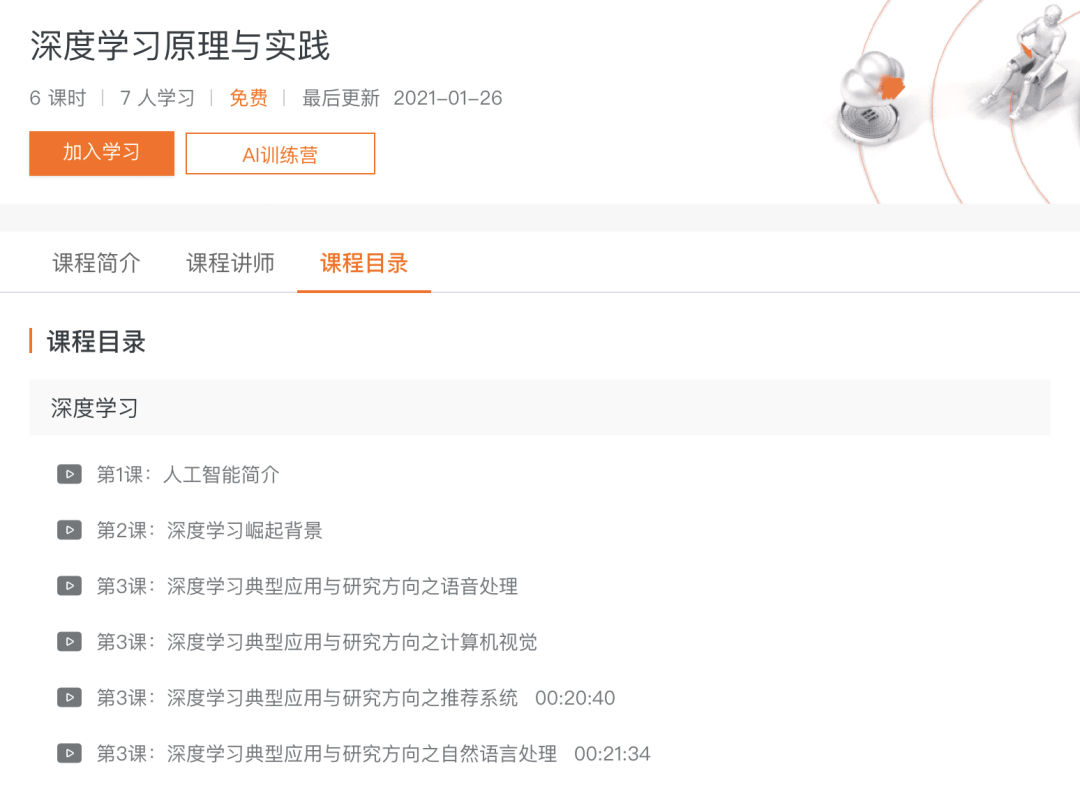Open lesson 第2课：深度学习崛起背景
The image size is (1080, 787).
209,530
